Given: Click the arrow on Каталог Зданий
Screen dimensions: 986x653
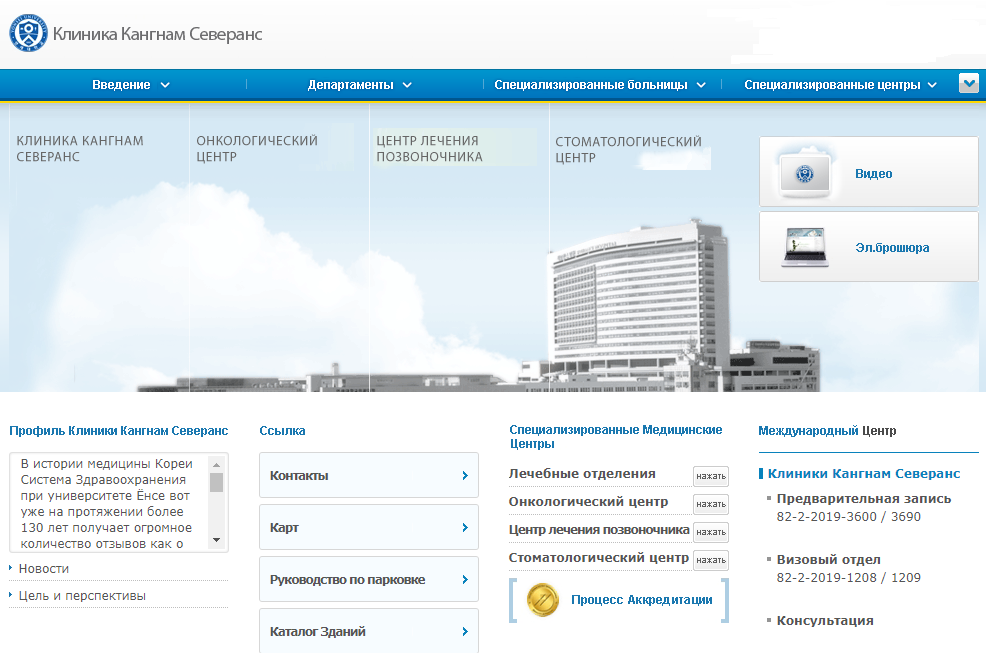Looking at the screenshot, I should tap(465, 632).
